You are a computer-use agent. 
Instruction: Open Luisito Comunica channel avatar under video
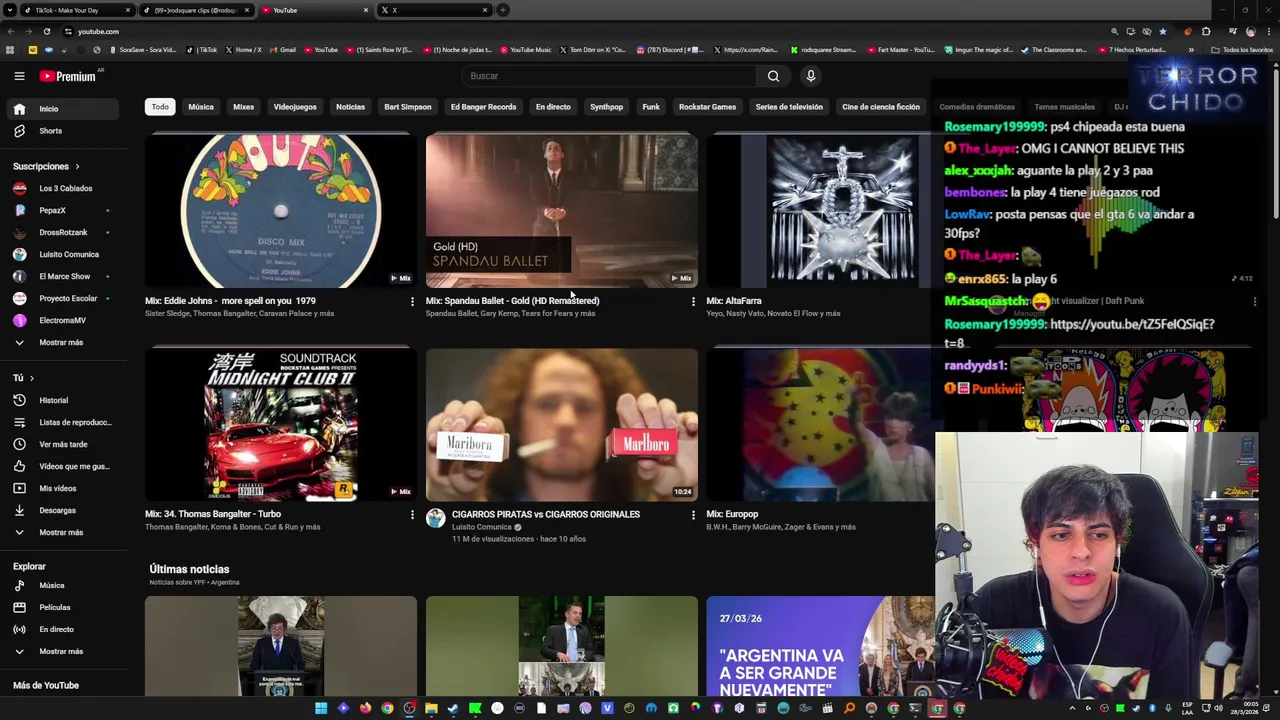click(435, 517)
